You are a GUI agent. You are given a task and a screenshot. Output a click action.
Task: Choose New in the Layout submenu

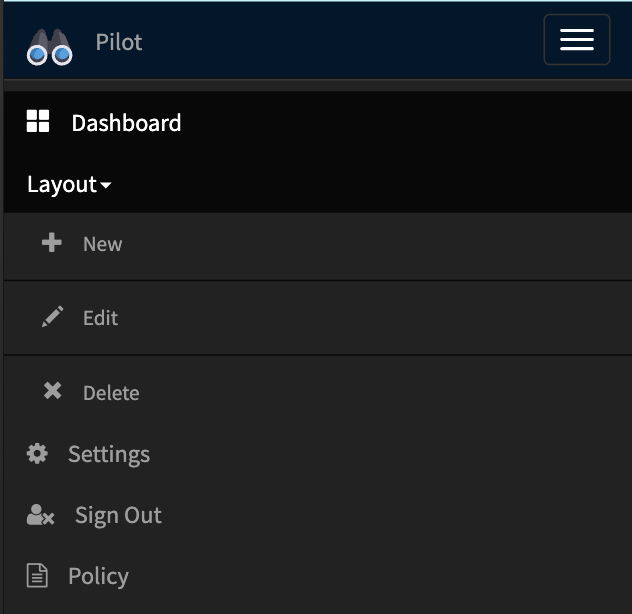102,244
